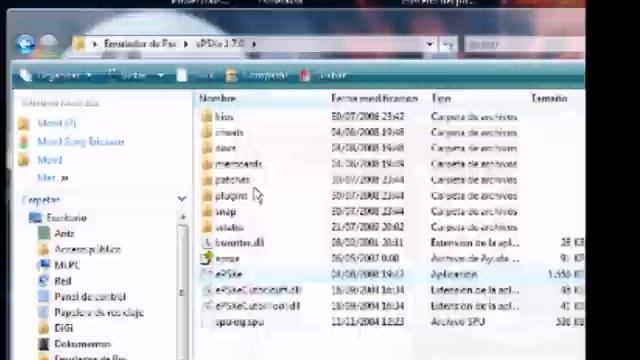The height and width of the screenshot is (360, 640).
Task: Open the Movil favorite link
Action: [50, 160]
